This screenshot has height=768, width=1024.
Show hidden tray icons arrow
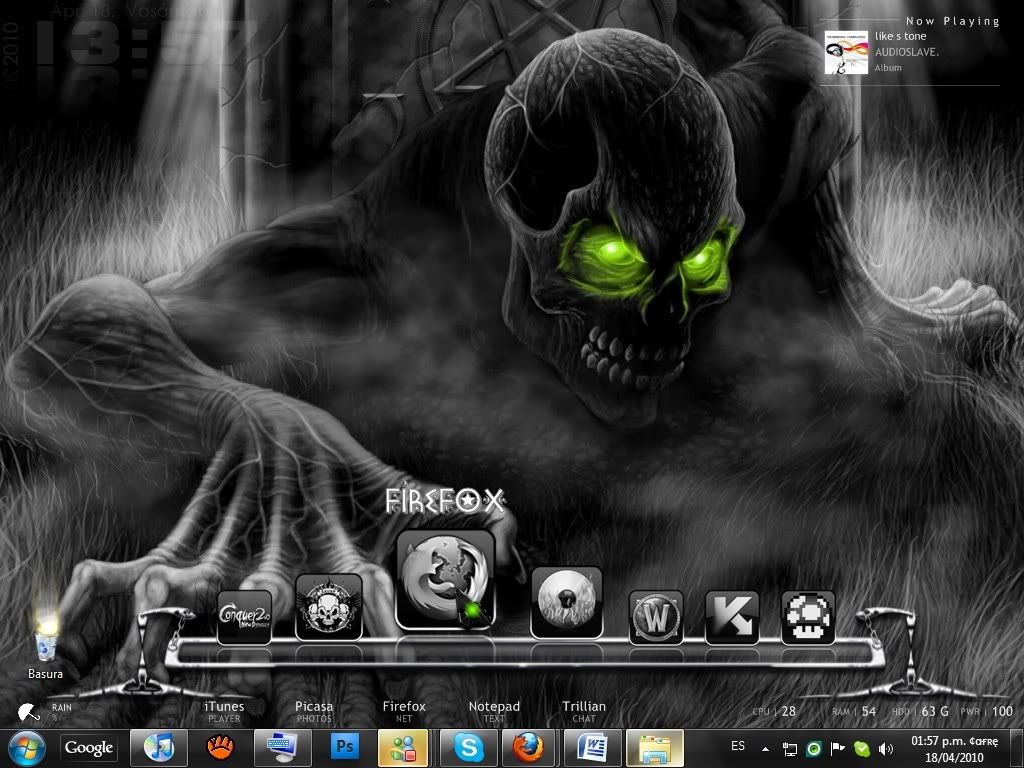(765, 749)
